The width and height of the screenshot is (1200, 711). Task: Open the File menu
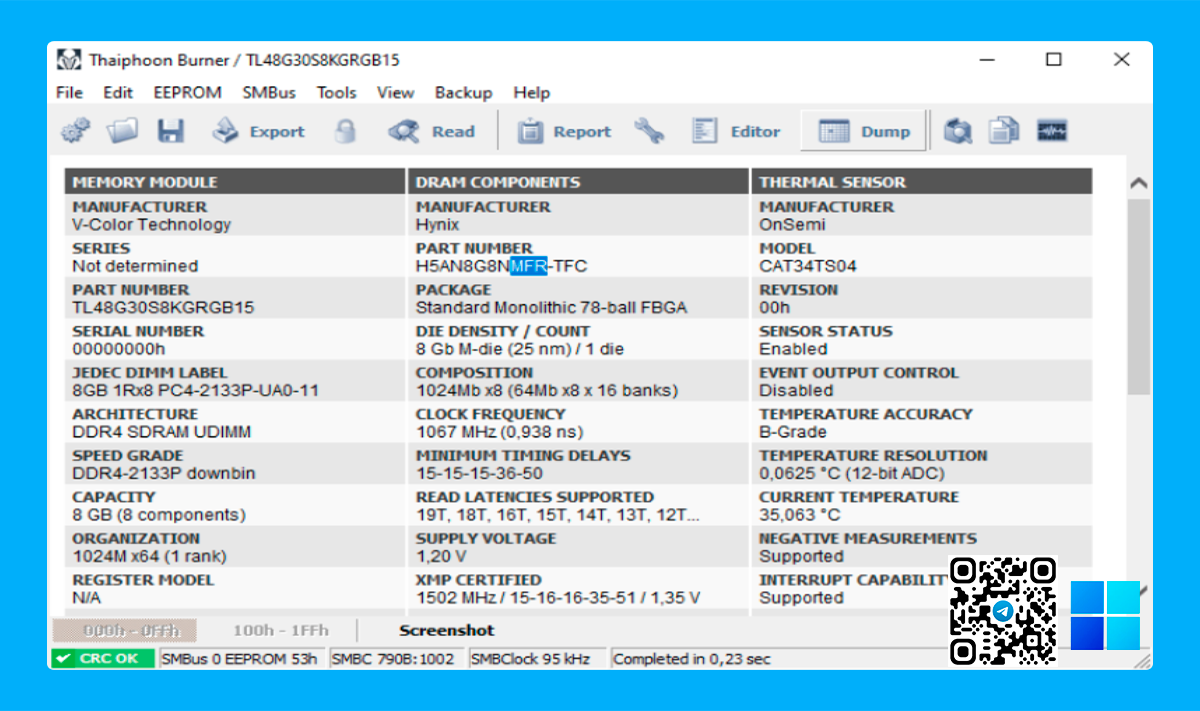coord(70,92)
